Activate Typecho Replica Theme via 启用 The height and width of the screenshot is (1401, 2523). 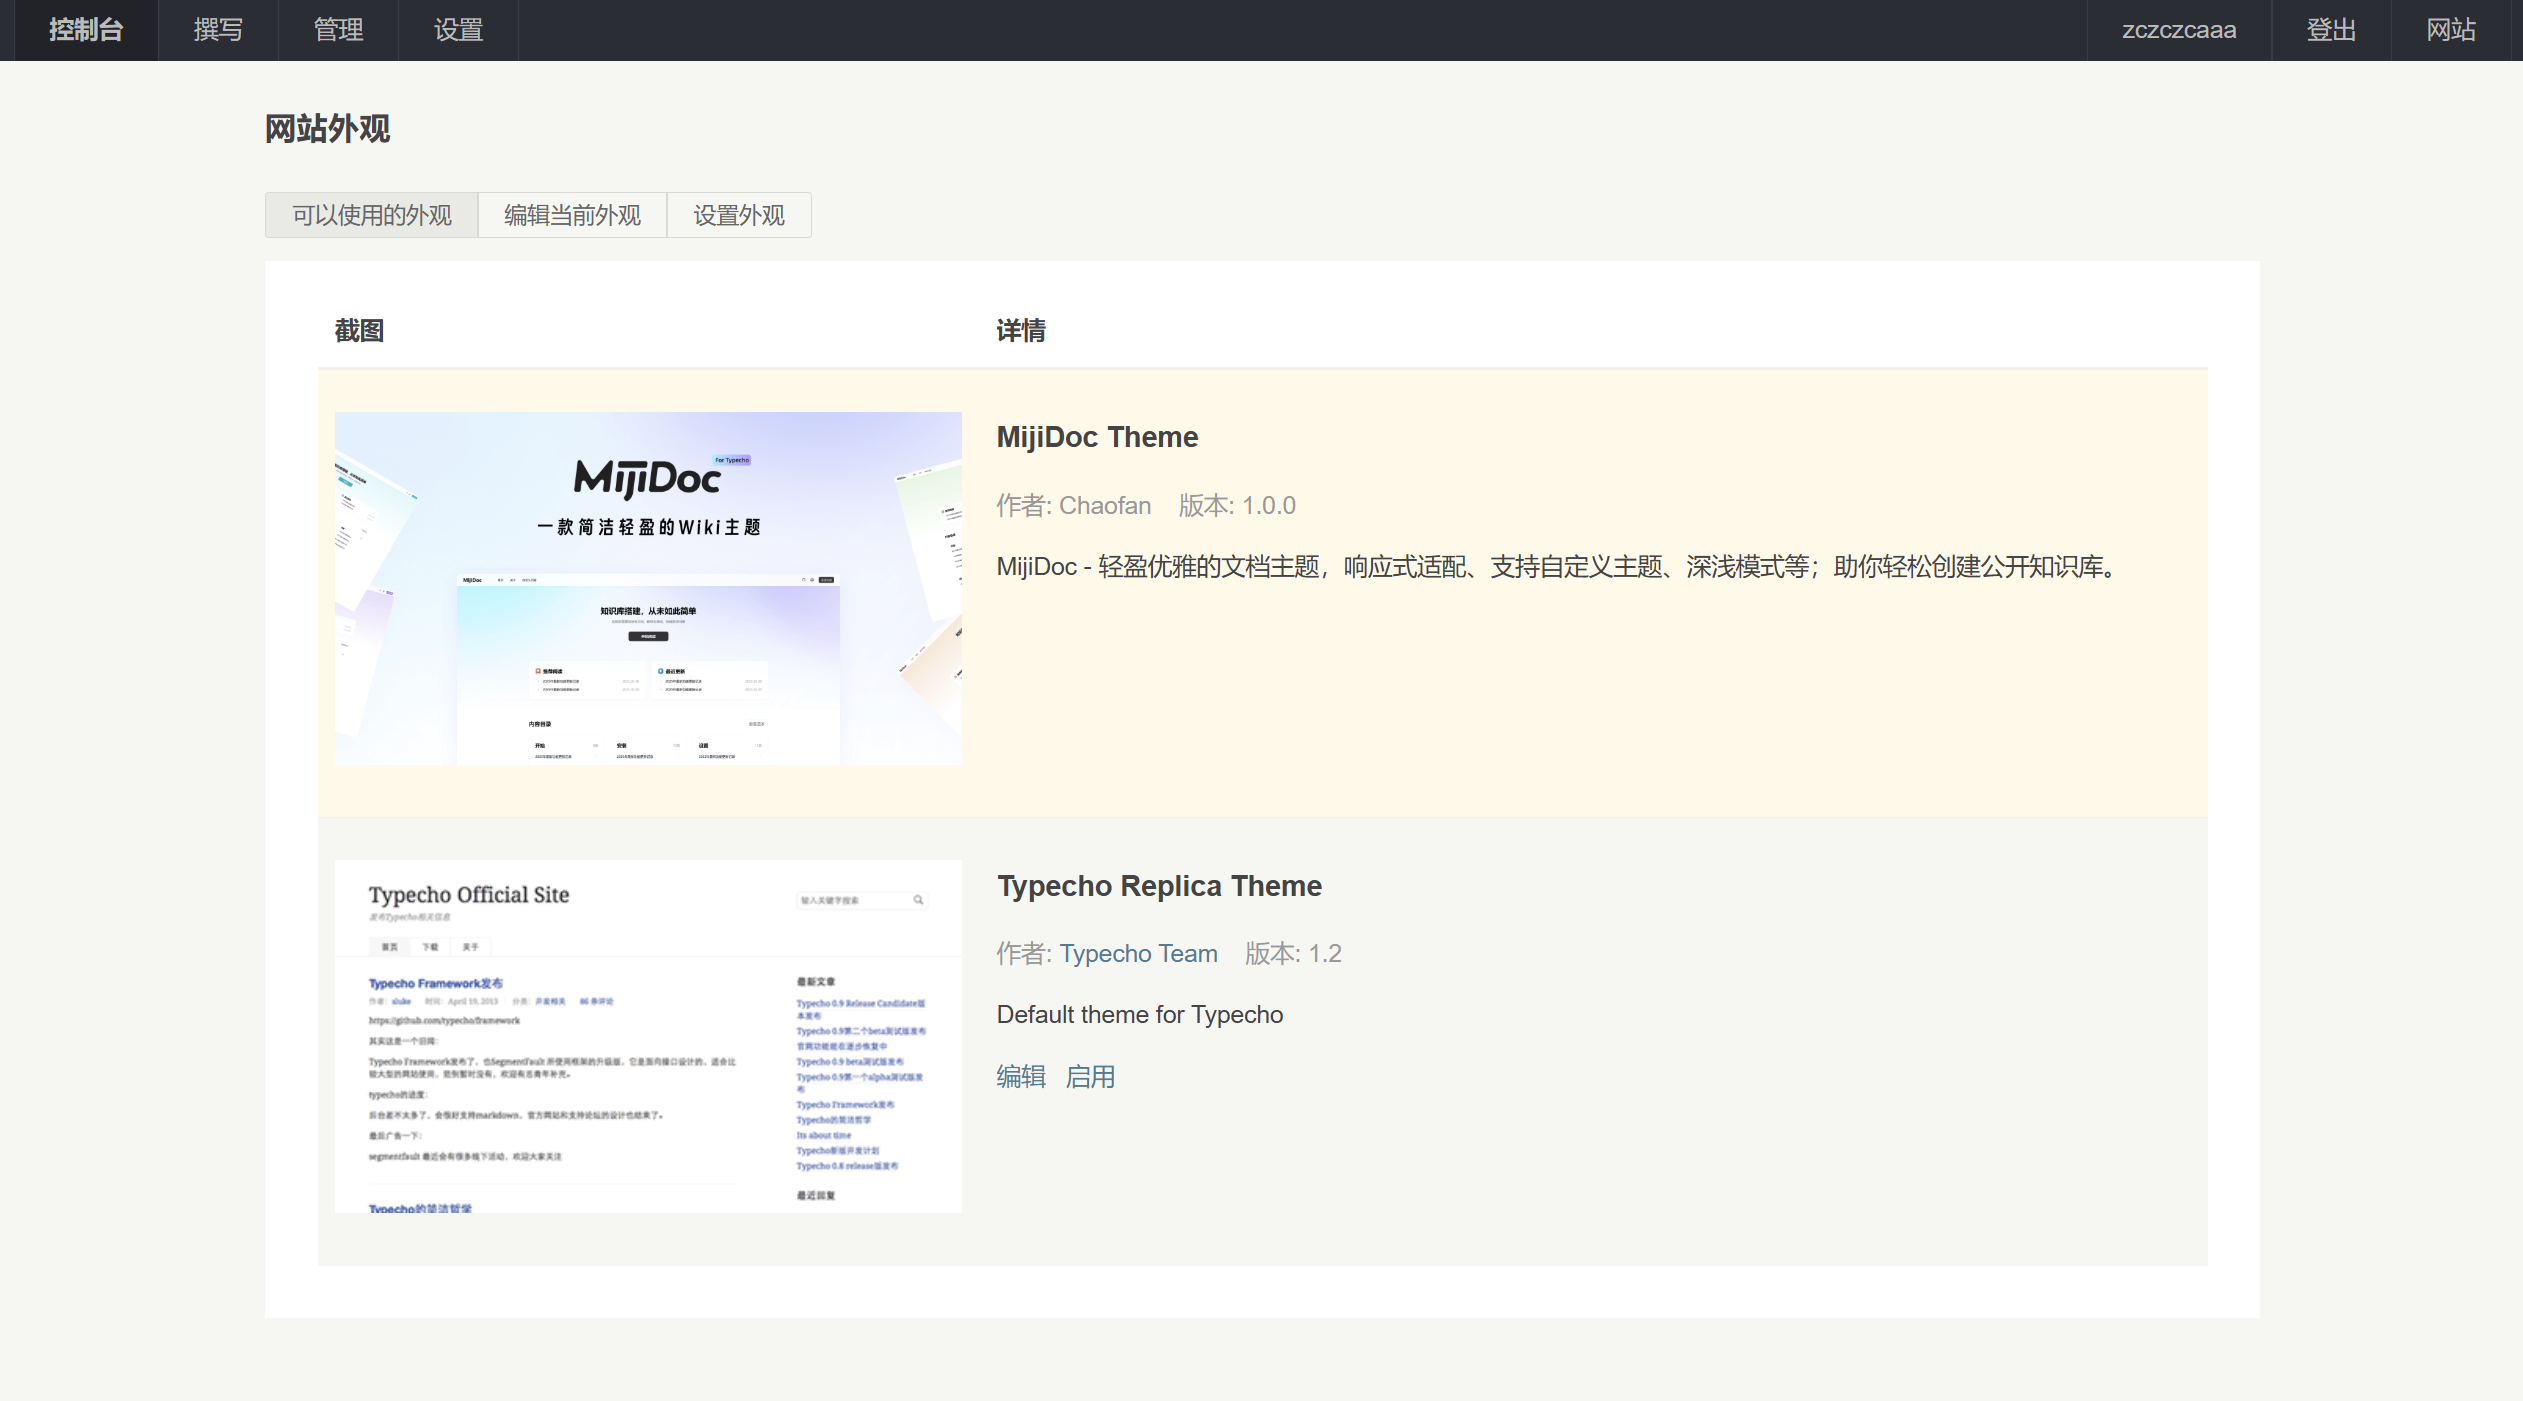click(x=1090, y=1076)
